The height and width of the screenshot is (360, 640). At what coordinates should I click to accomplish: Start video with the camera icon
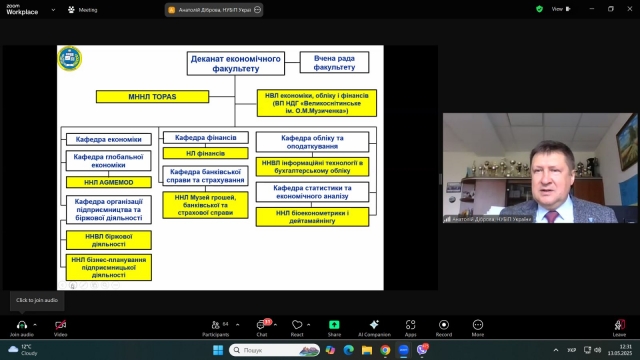[60, 325]
